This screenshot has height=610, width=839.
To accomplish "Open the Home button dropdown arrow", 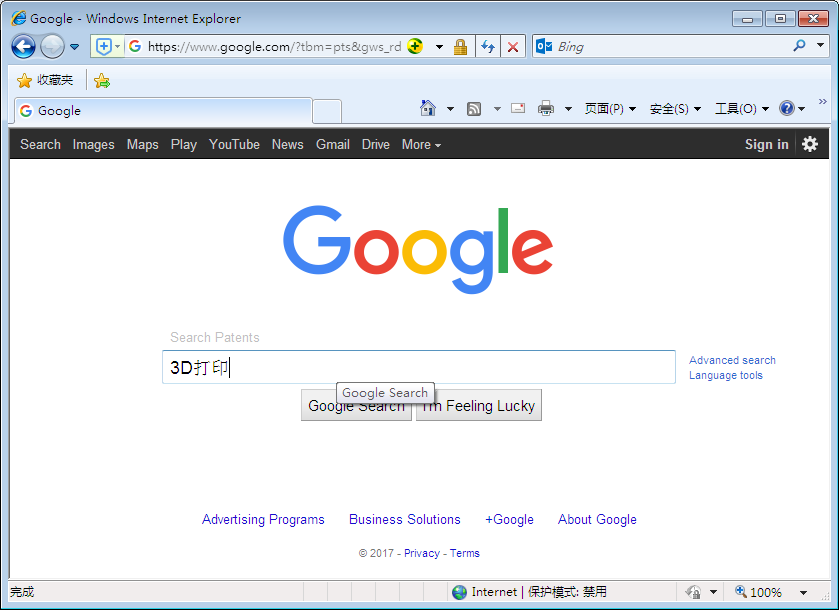I will tap(451, 109).
